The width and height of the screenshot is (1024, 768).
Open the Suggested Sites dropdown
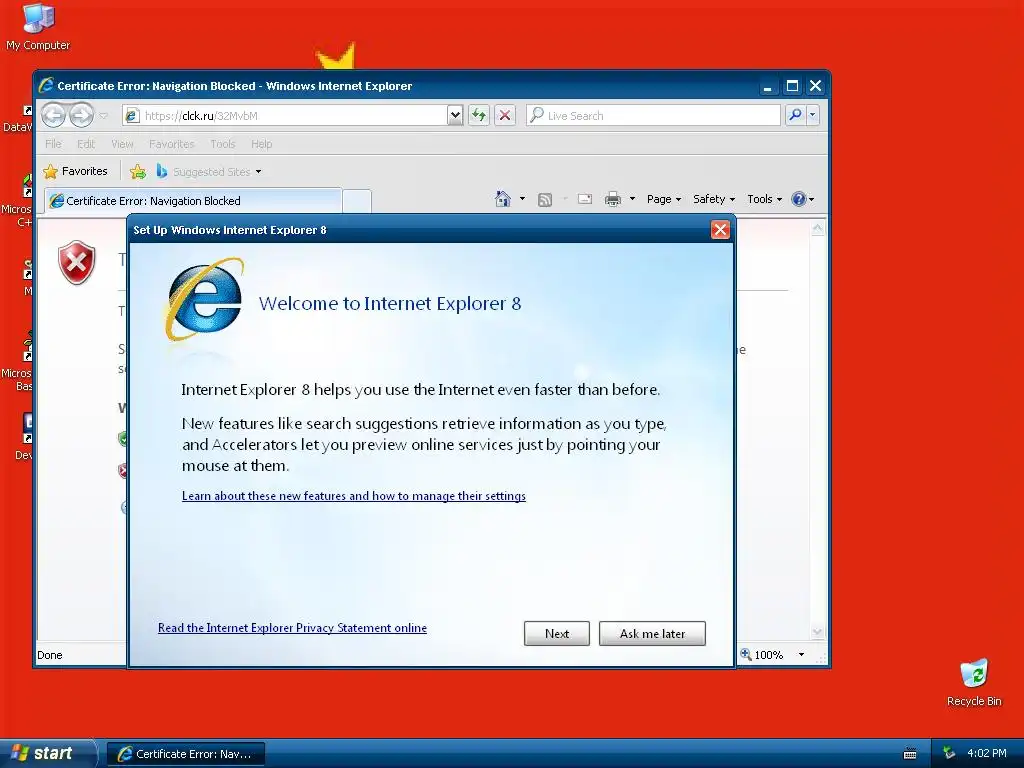coord(209,172)
